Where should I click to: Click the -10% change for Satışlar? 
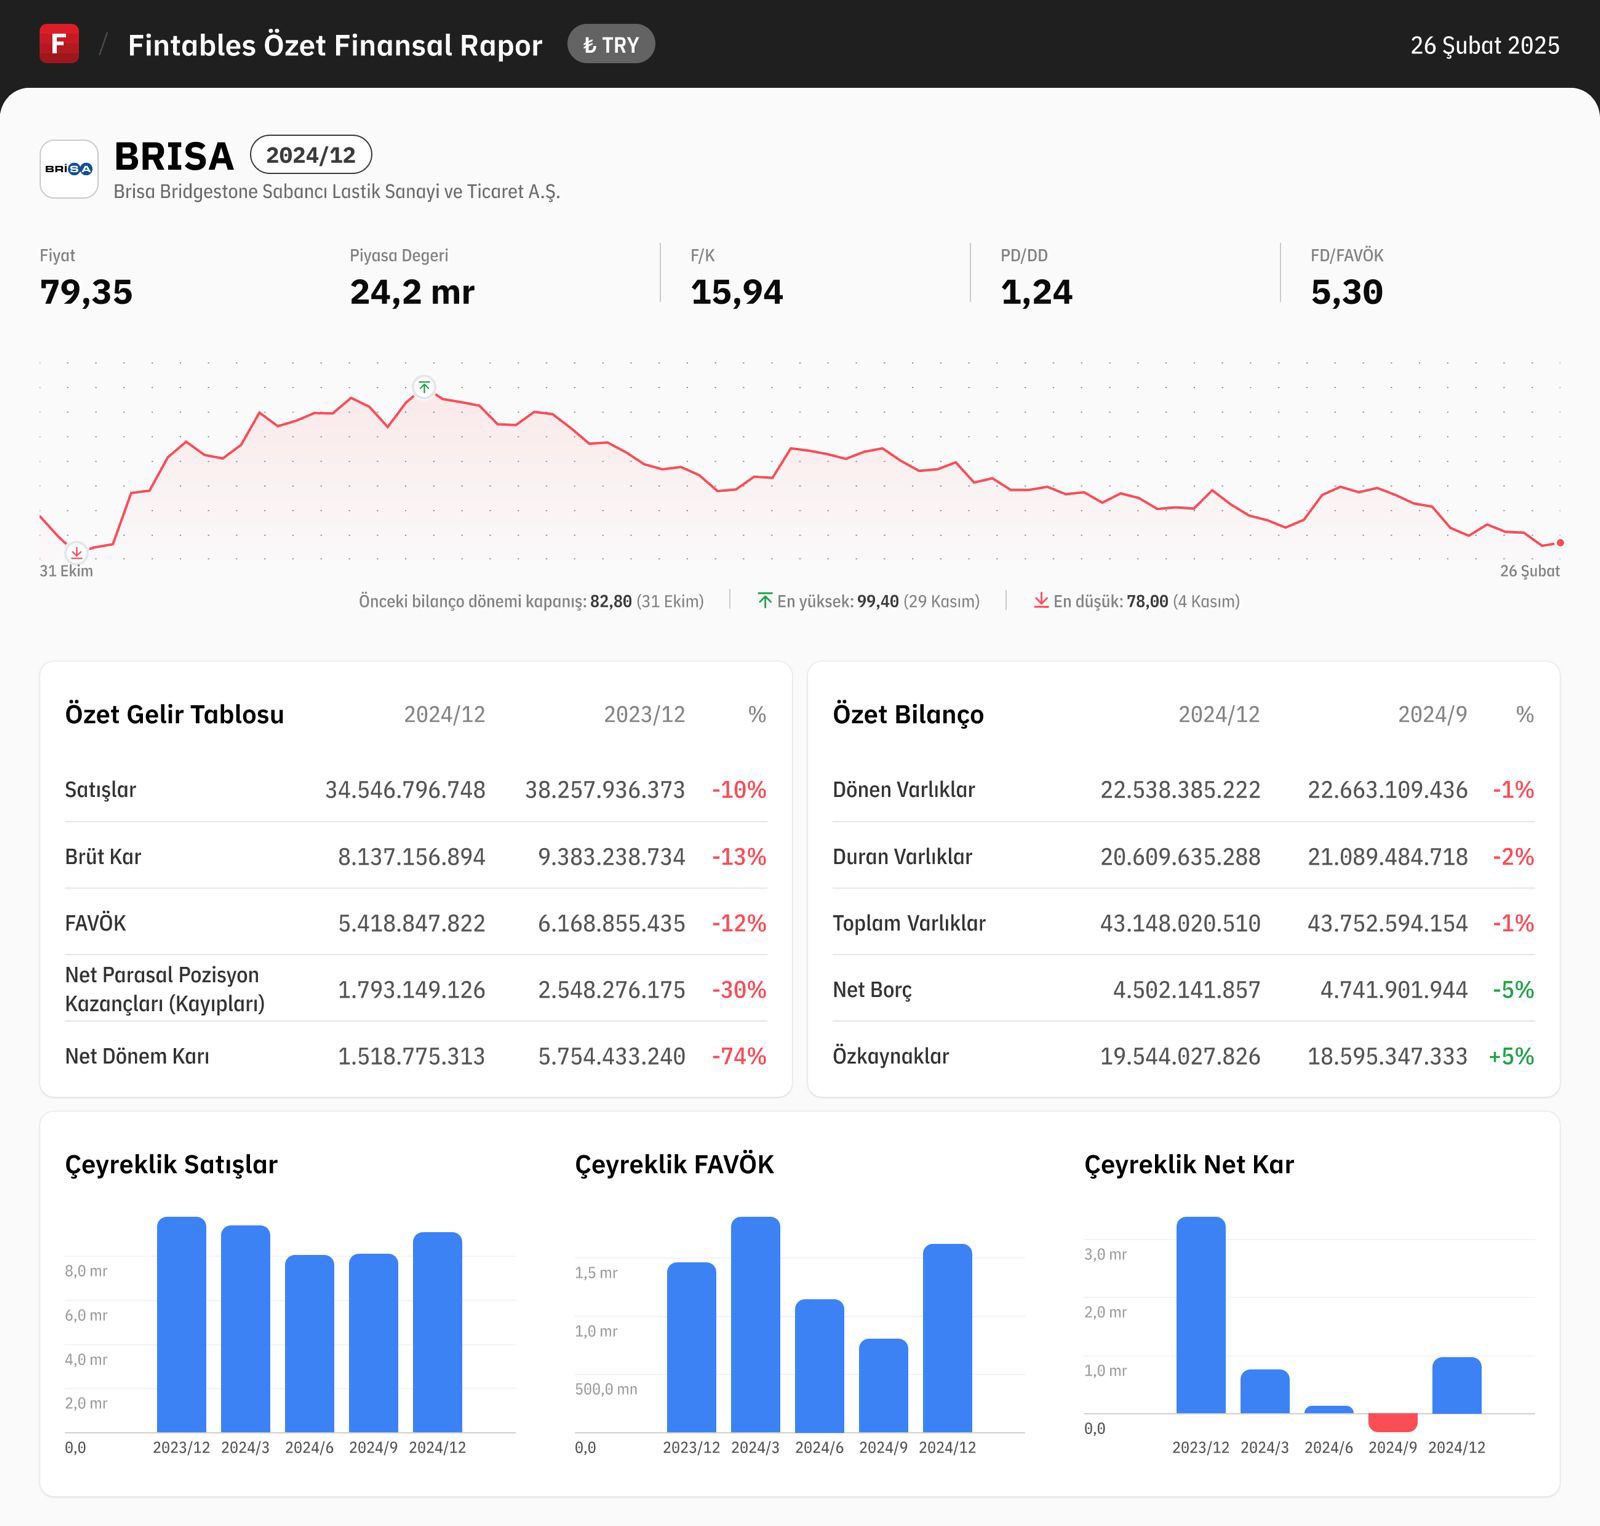pos(739,790)
